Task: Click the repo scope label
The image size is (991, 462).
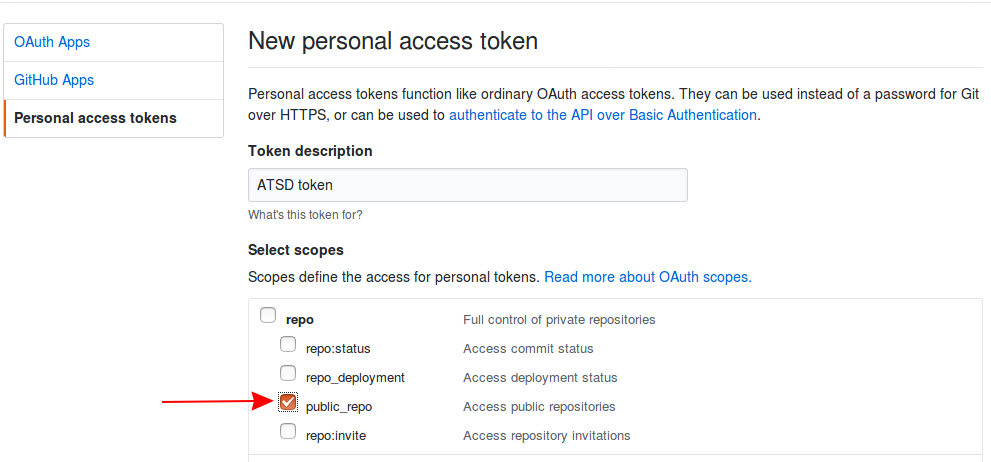Action: (300, 320)
